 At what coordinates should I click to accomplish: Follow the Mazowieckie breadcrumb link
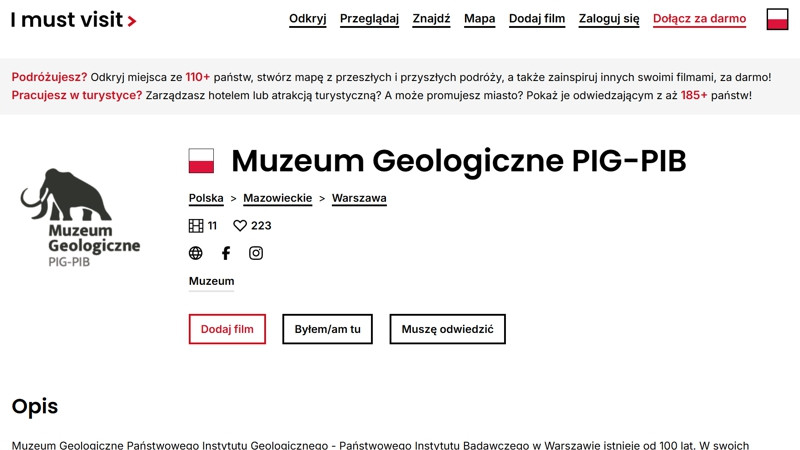pyautogui.click(x=278, y=198)
